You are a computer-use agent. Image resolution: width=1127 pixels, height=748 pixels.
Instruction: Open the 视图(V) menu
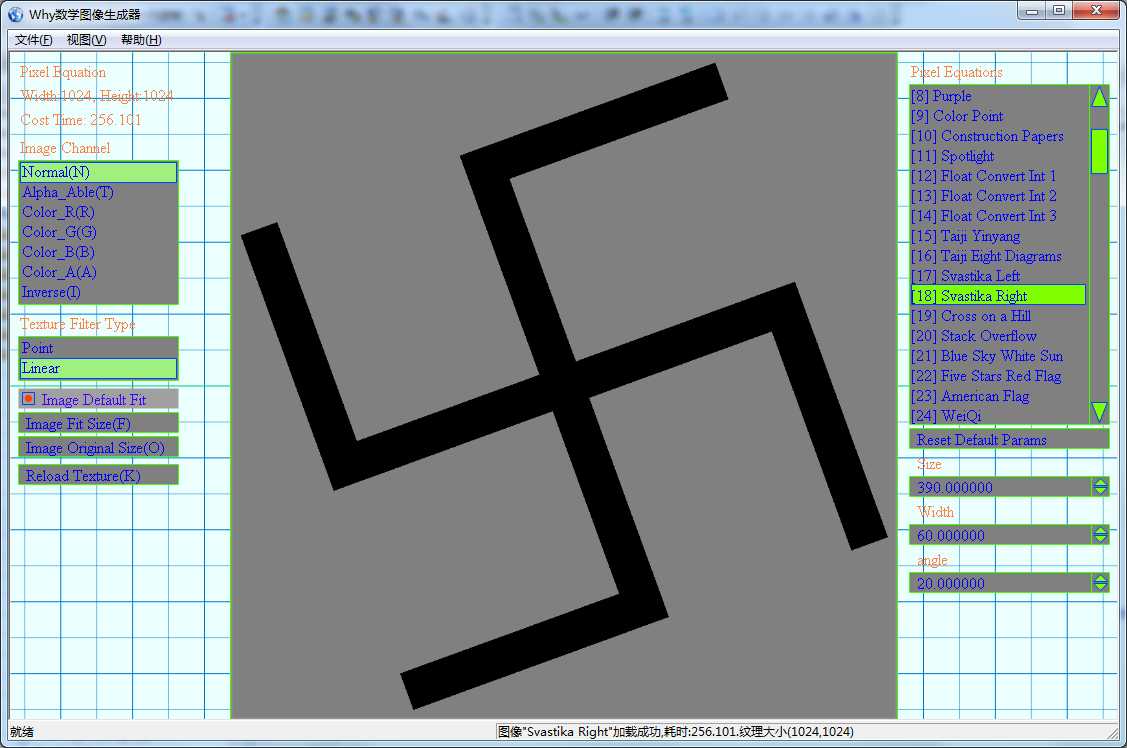click(86, 40)
